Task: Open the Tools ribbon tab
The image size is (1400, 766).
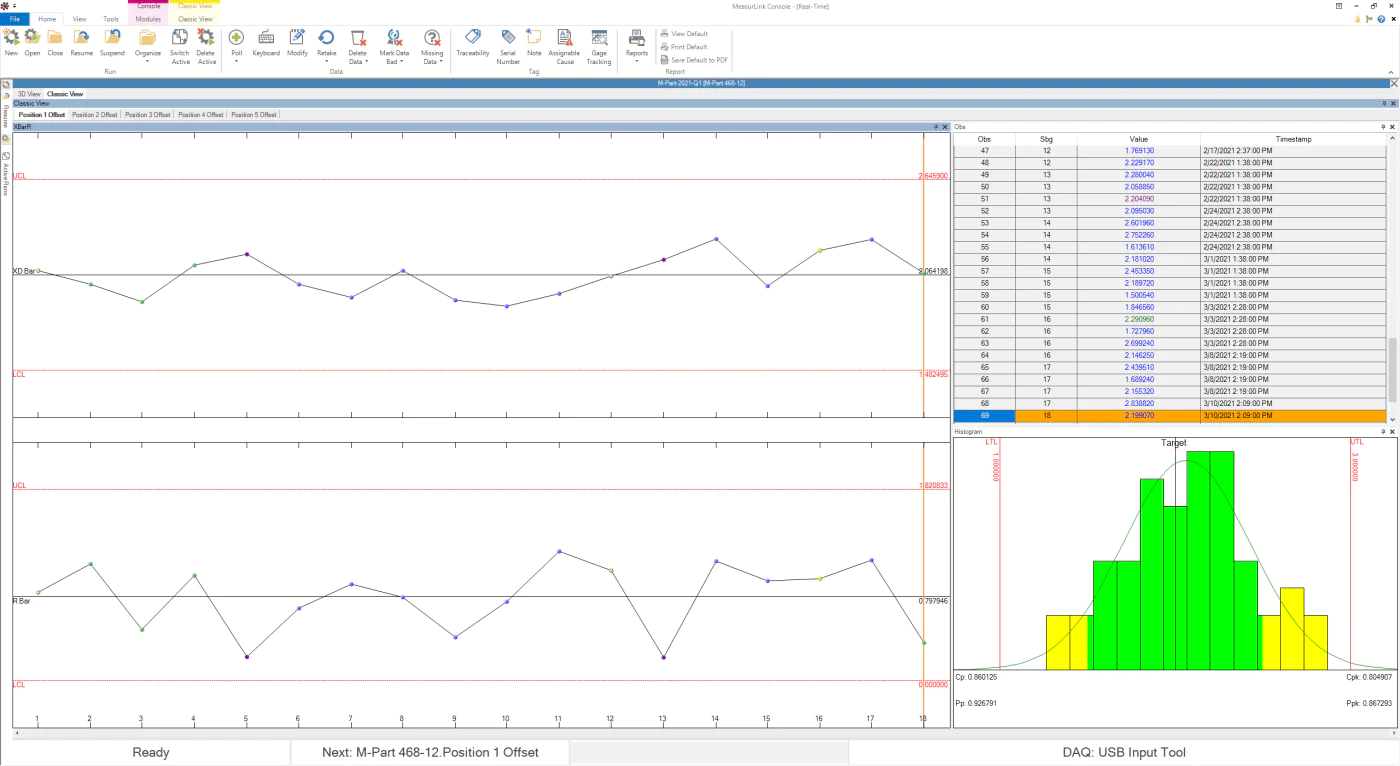Action: tap(110, 19)
